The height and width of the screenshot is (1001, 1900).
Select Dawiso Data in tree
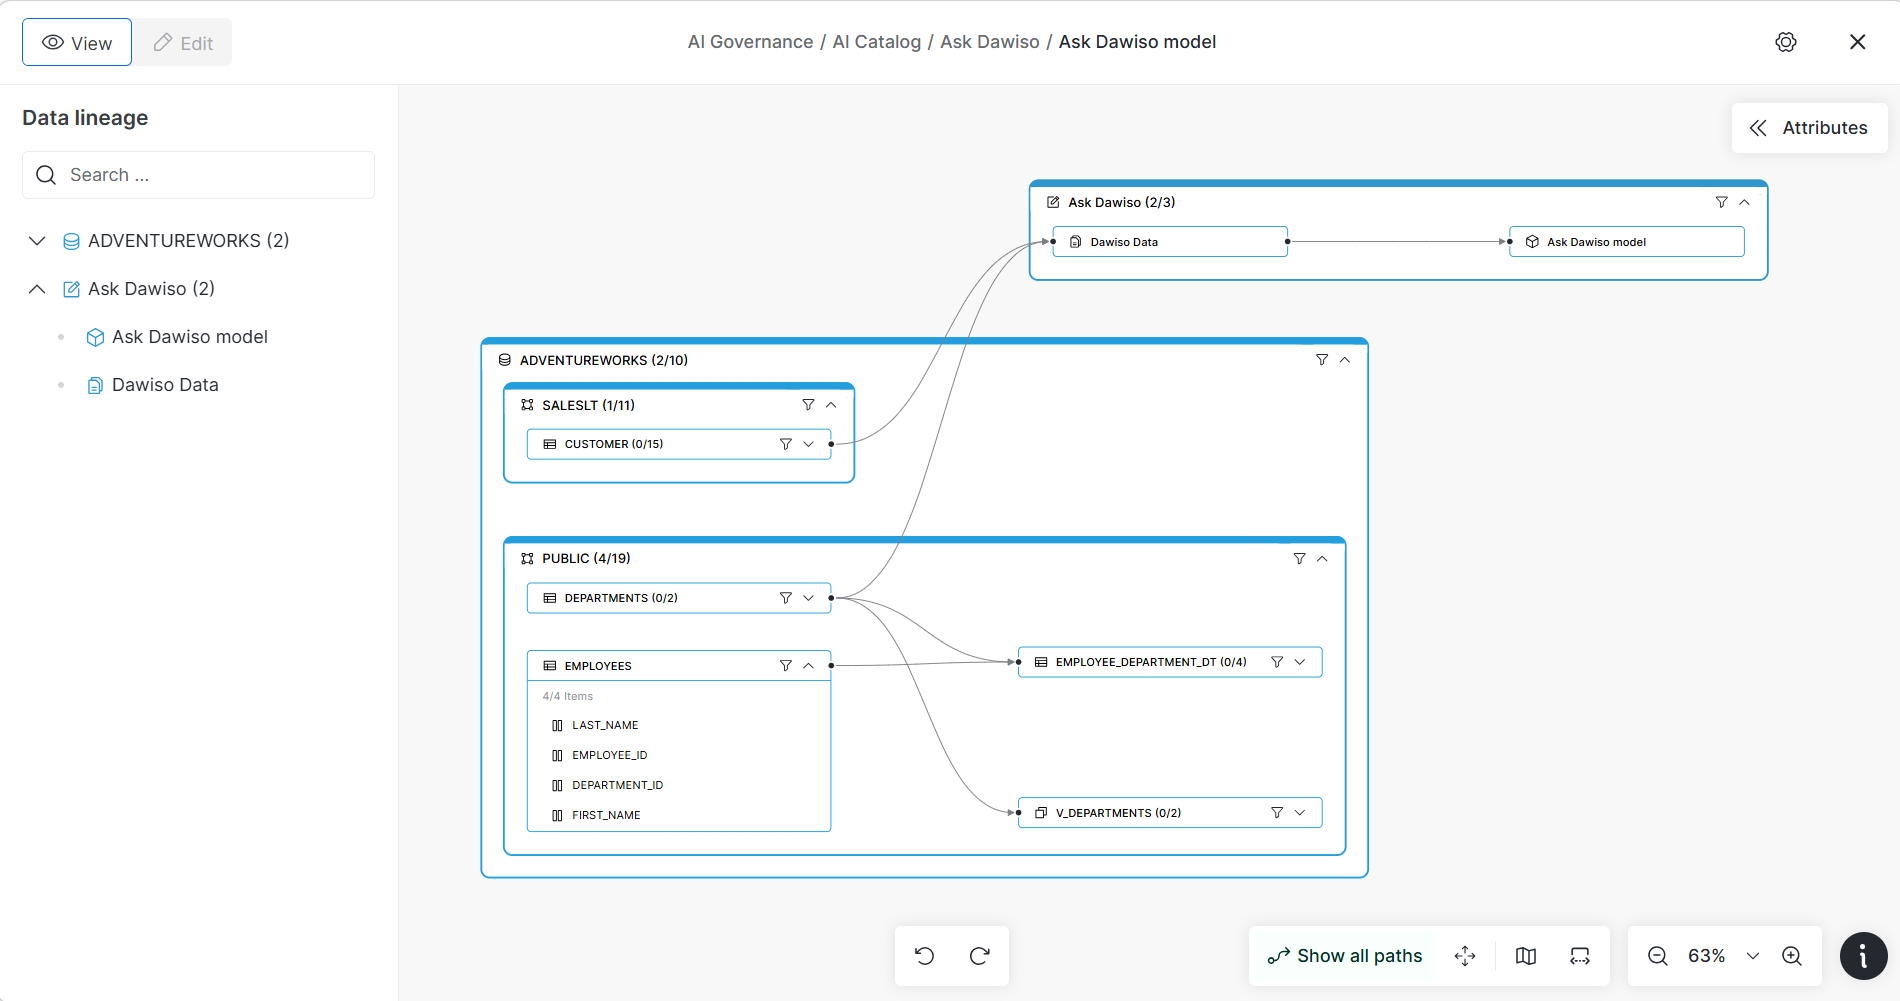point(165,385)
